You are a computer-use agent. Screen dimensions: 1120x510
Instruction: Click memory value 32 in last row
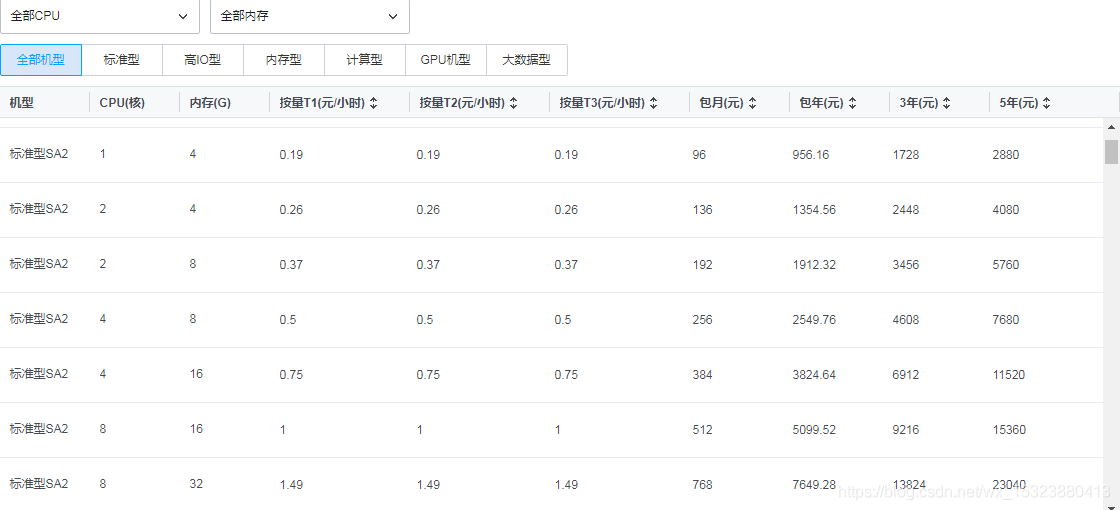(196, 484)
